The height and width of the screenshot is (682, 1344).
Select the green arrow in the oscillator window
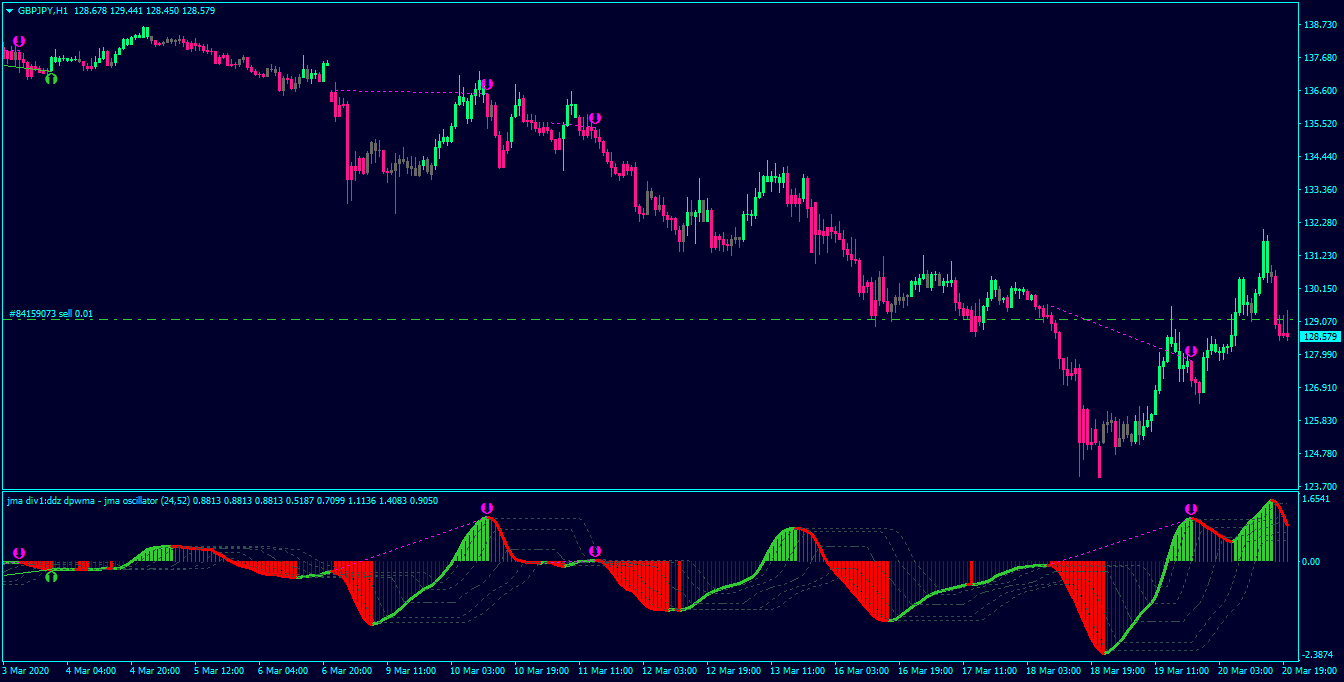(x=51, y=576)
